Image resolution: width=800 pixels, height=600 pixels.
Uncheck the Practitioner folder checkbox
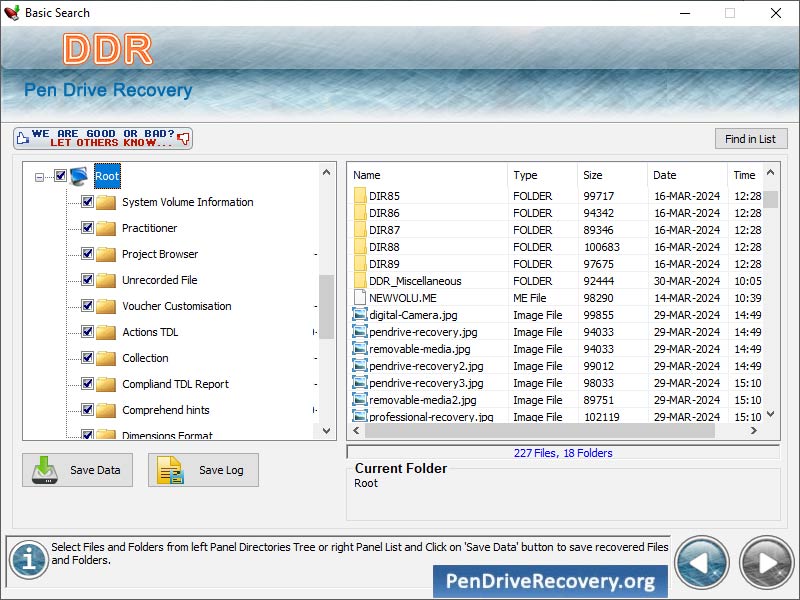click(85, 228)
